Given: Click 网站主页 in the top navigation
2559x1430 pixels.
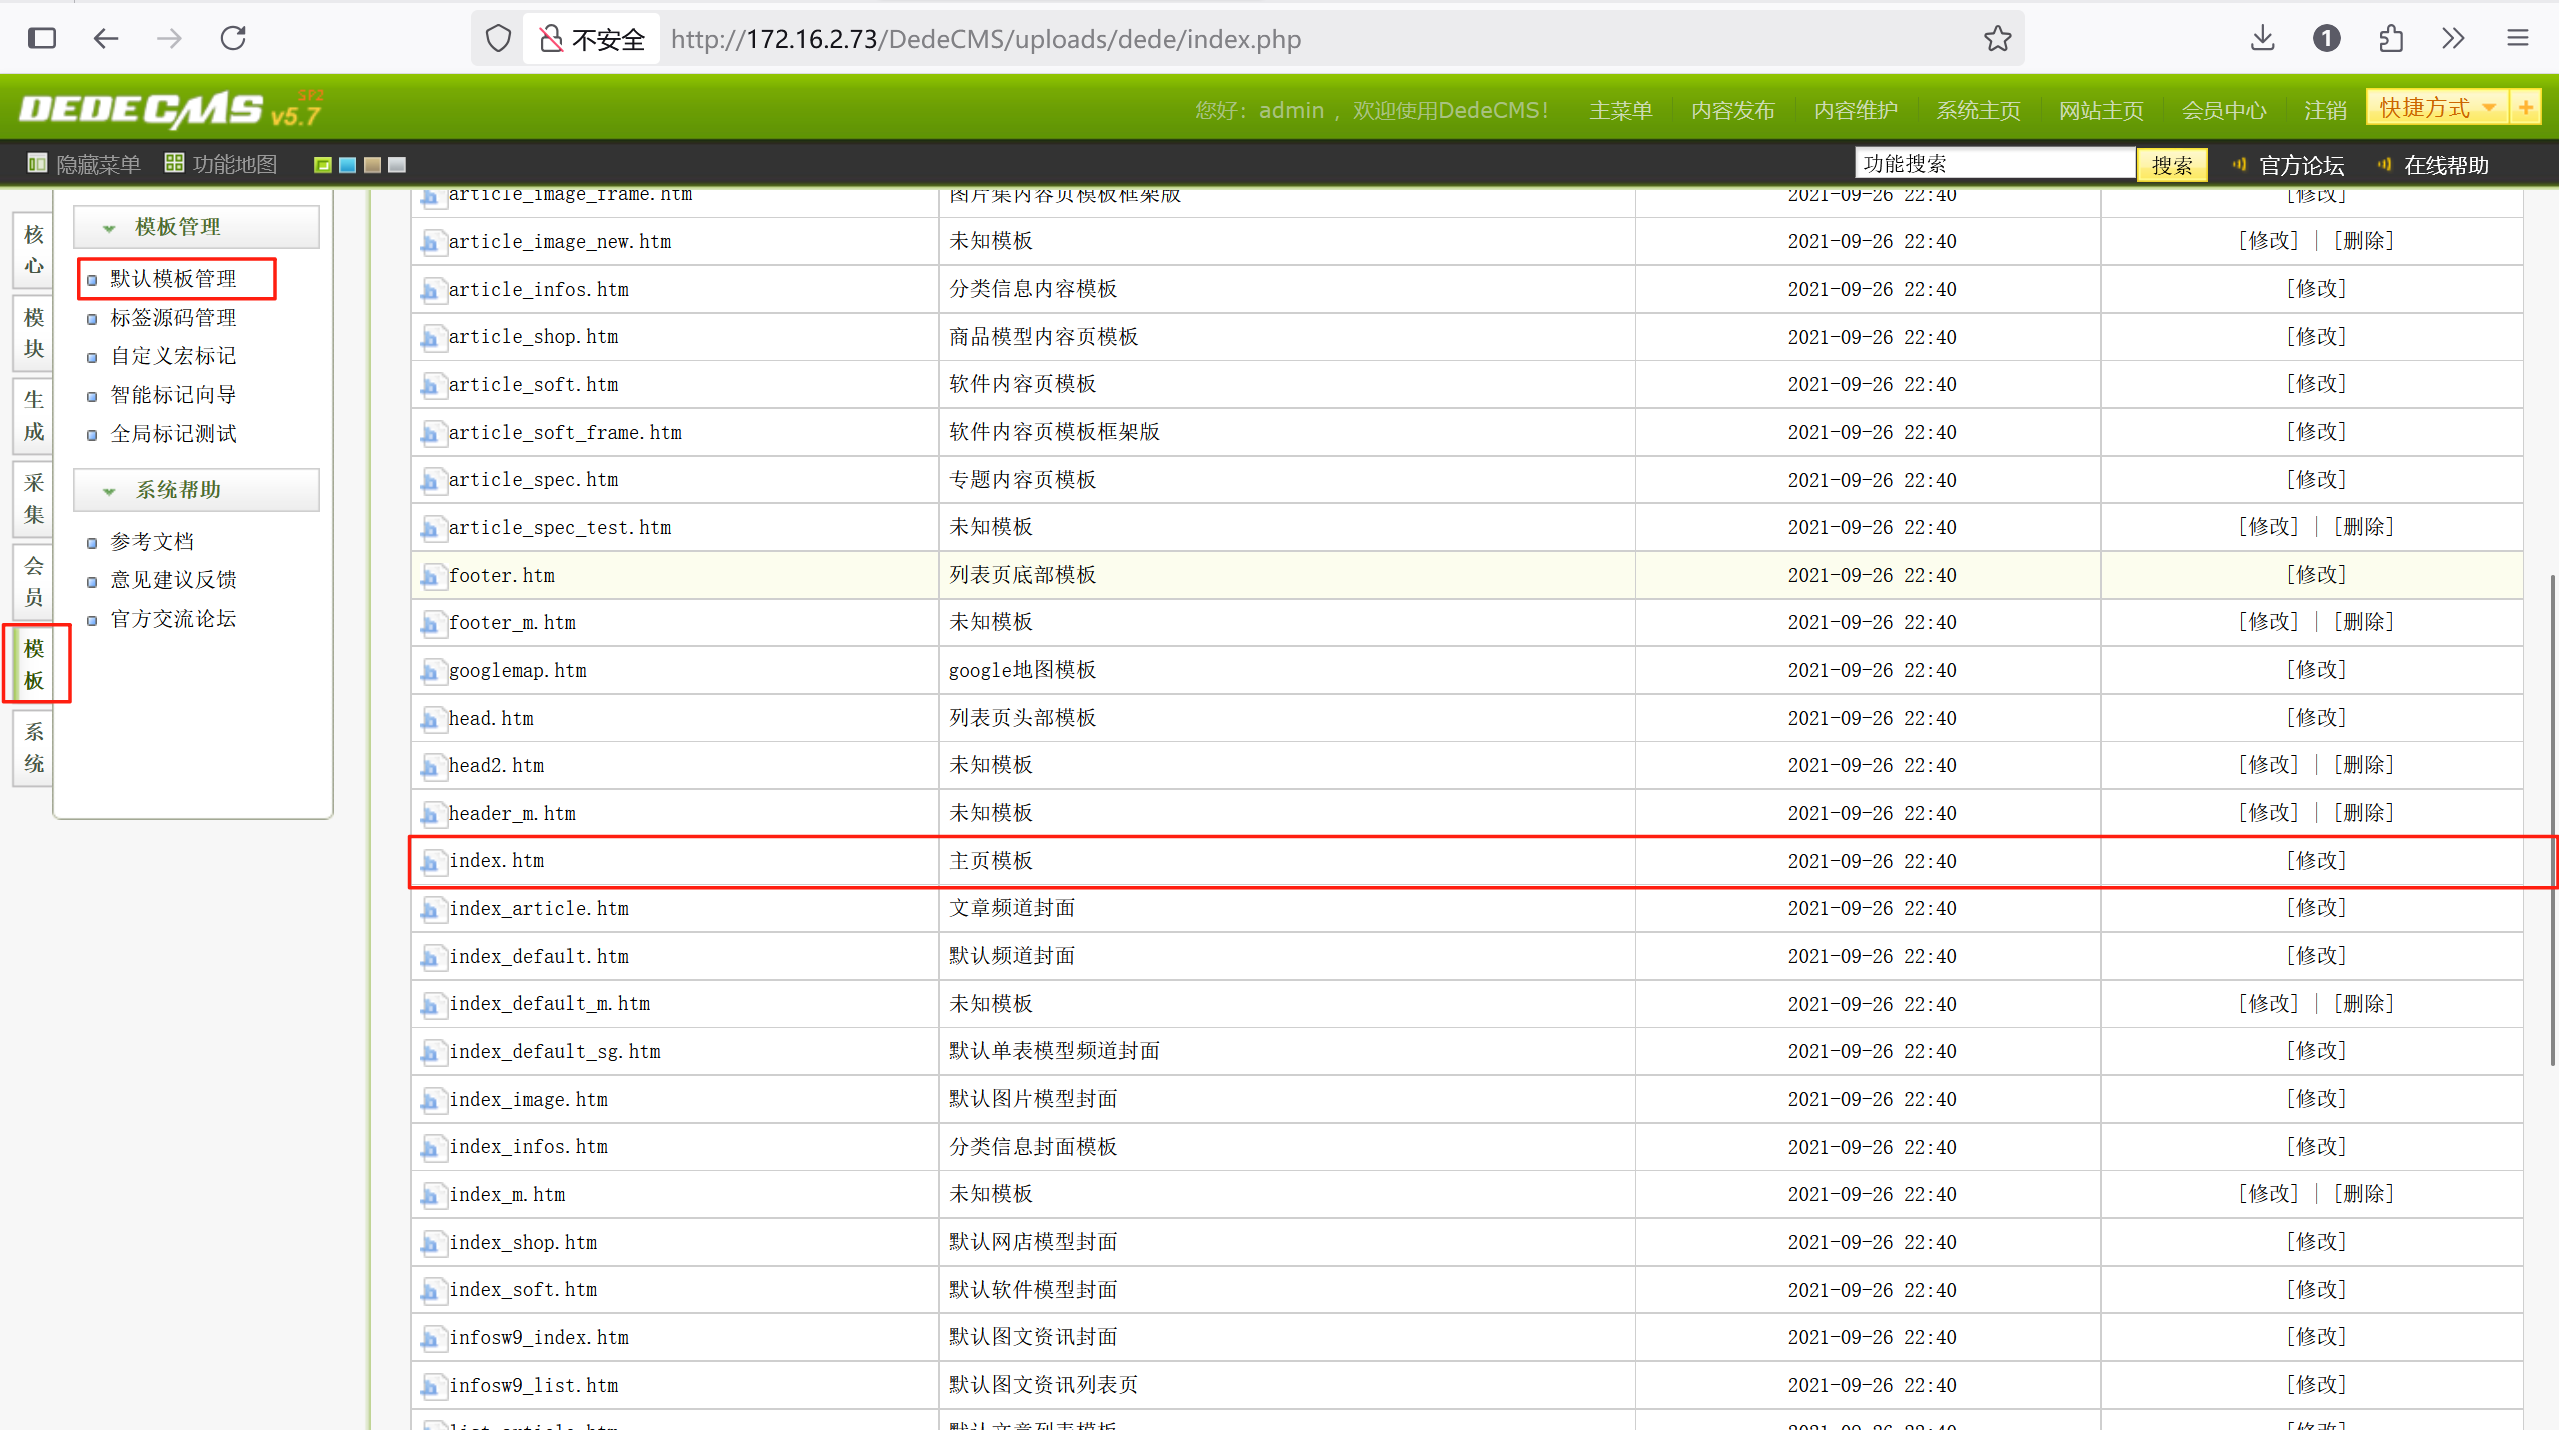Looking at the screenshot, I should tap(2100, 110).
